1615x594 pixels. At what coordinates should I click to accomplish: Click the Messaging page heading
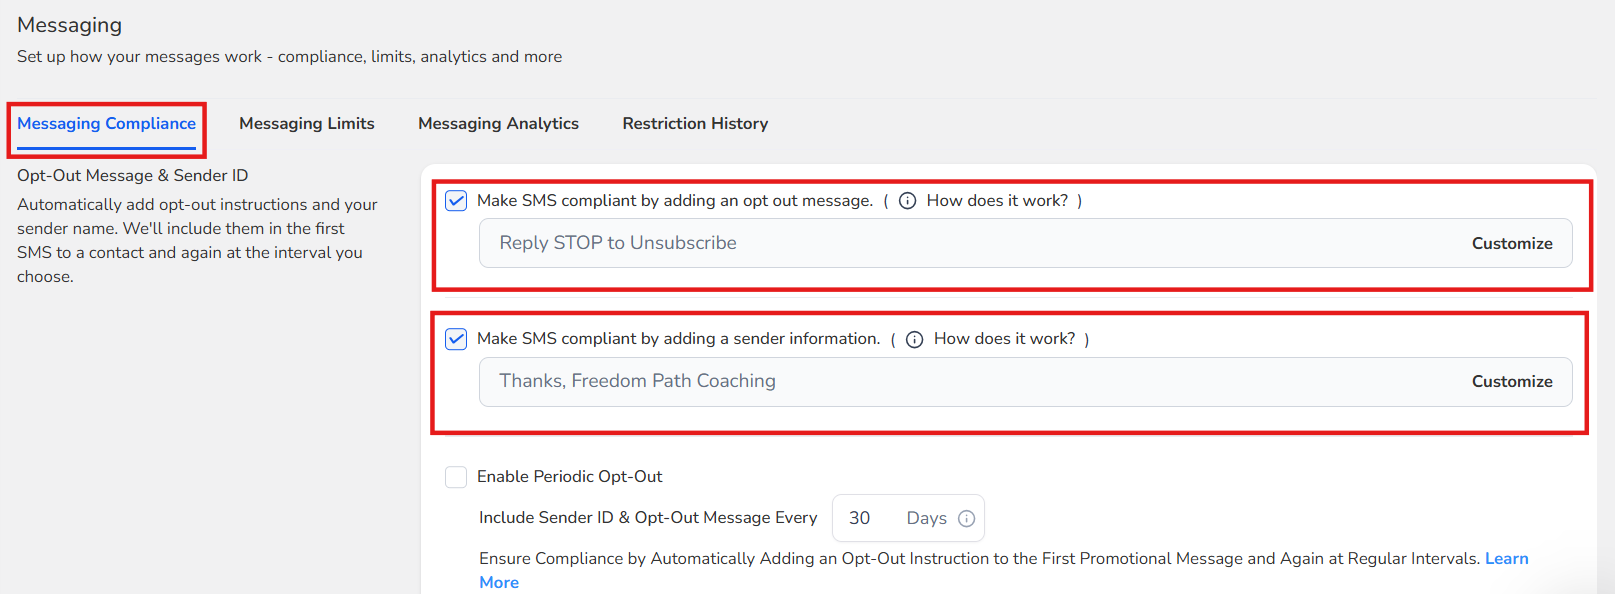click(x=69, y=25)
